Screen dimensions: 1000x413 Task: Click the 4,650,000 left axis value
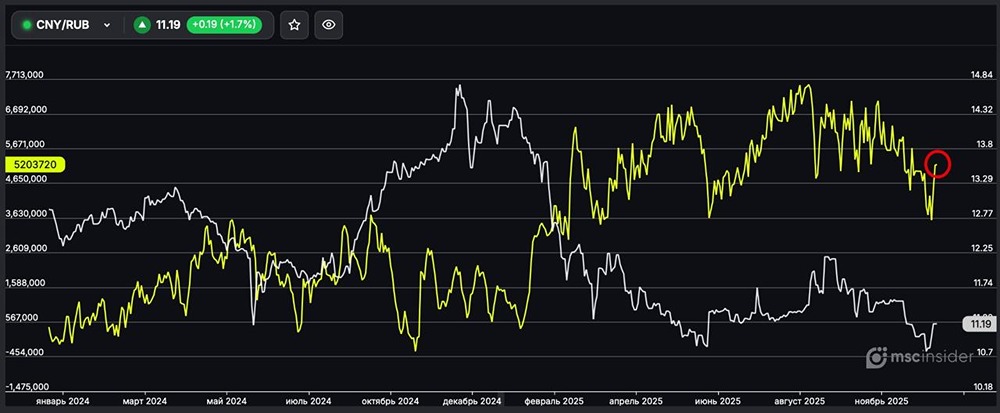pyautogui.click(x=26, y=179)
